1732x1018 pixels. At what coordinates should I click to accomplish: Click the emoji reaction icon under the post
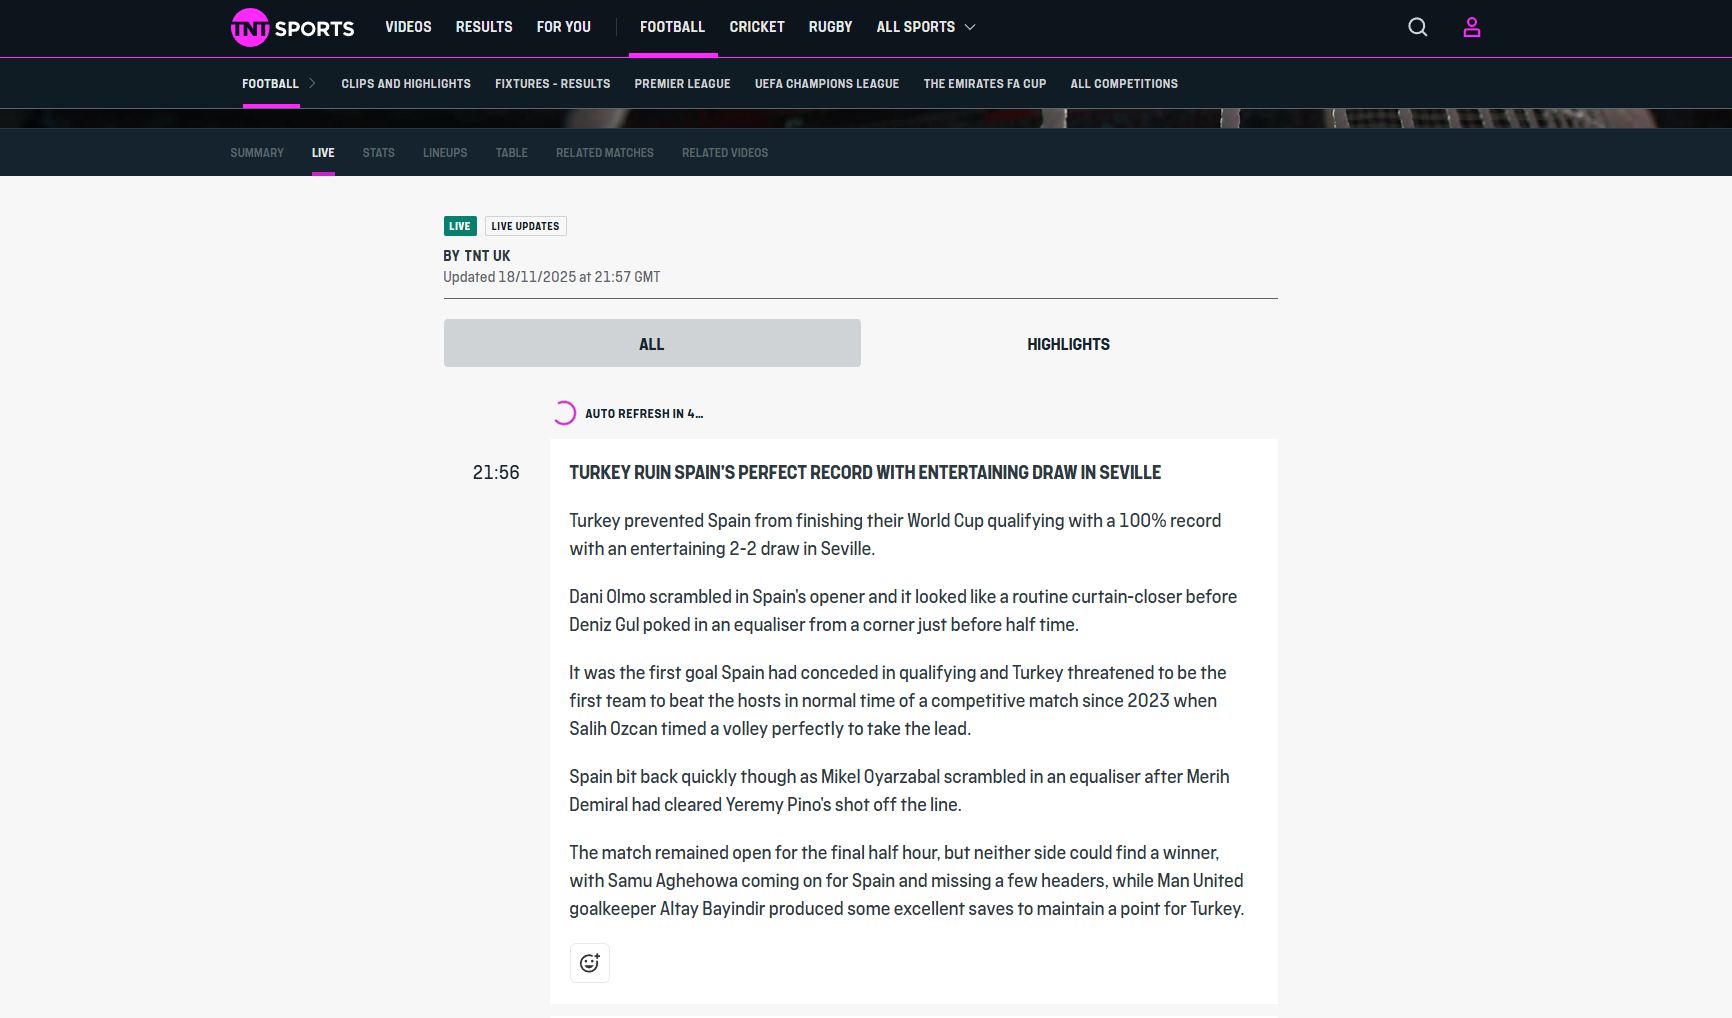(589, 963)
